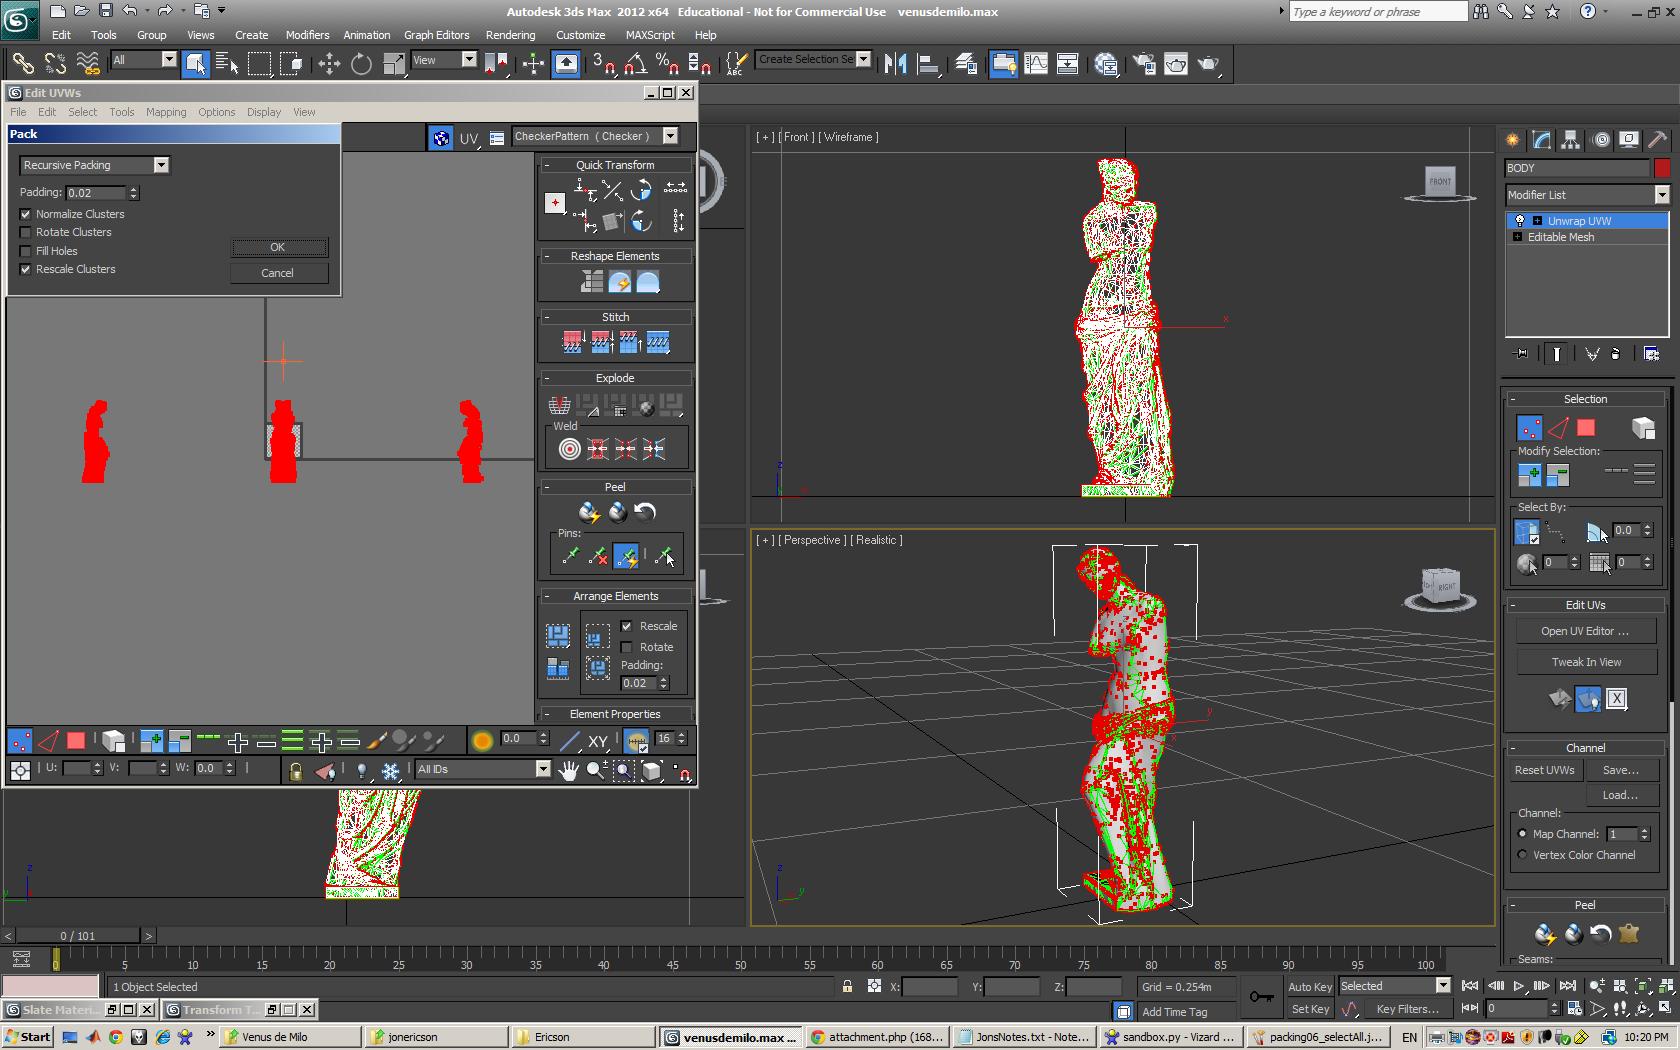Enable the Rotate Clusters checkbox
The width and height of the screenshot is (1680, 1050).
point(26,233)
